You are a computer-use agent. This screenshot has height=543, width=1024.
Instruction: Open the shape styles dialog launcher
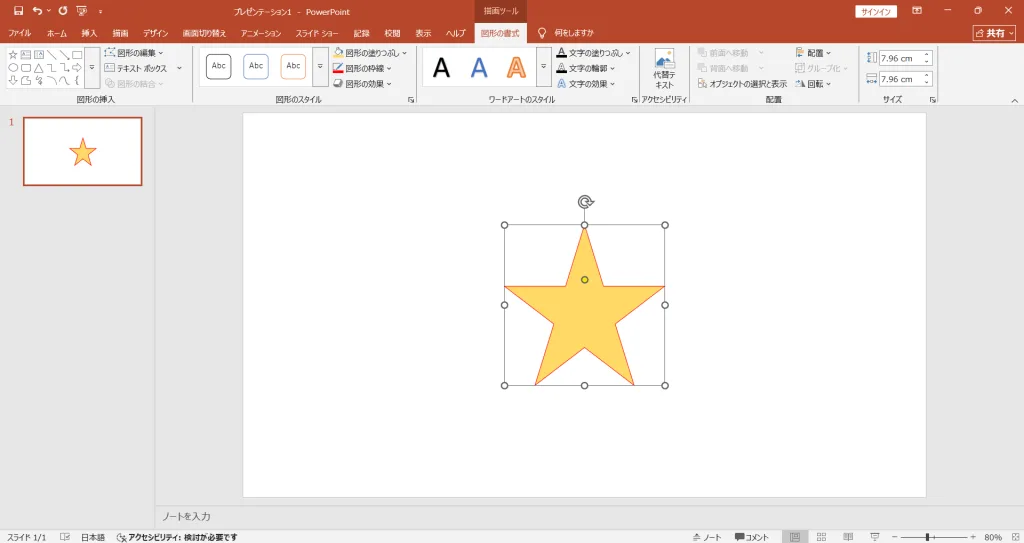pyautogui.click(x=411, y=100)
